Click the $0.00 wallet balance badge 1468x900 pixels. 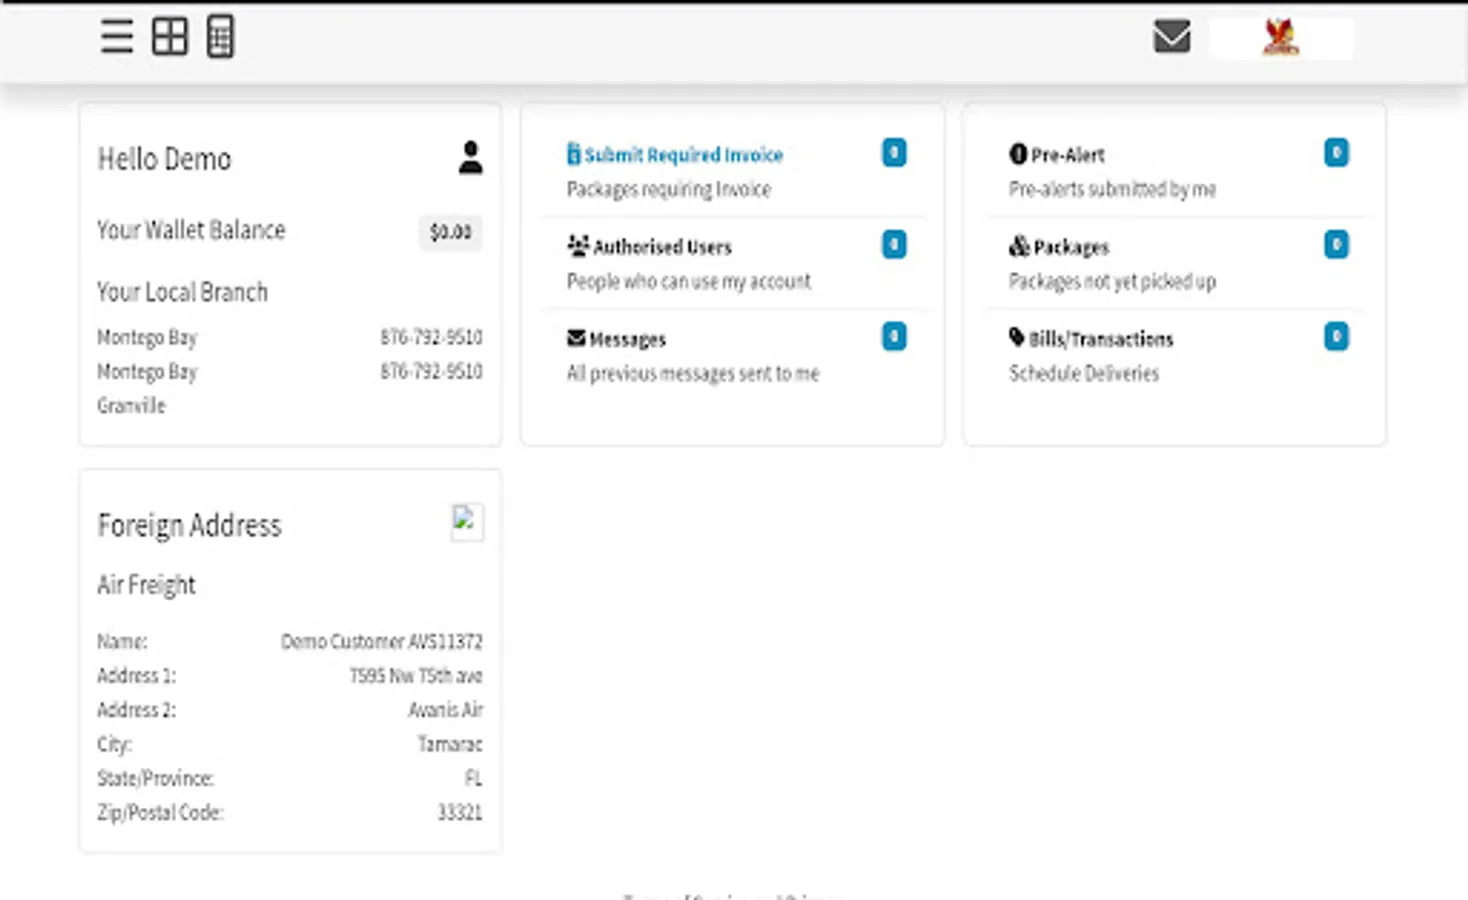(x=450, y=232)
